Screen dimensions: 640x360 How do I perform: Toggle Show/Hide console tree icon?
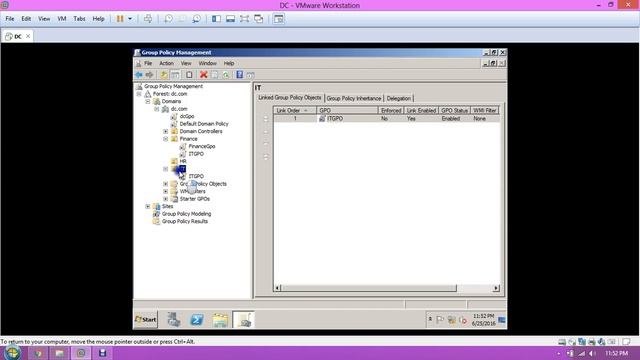point(175,75)
